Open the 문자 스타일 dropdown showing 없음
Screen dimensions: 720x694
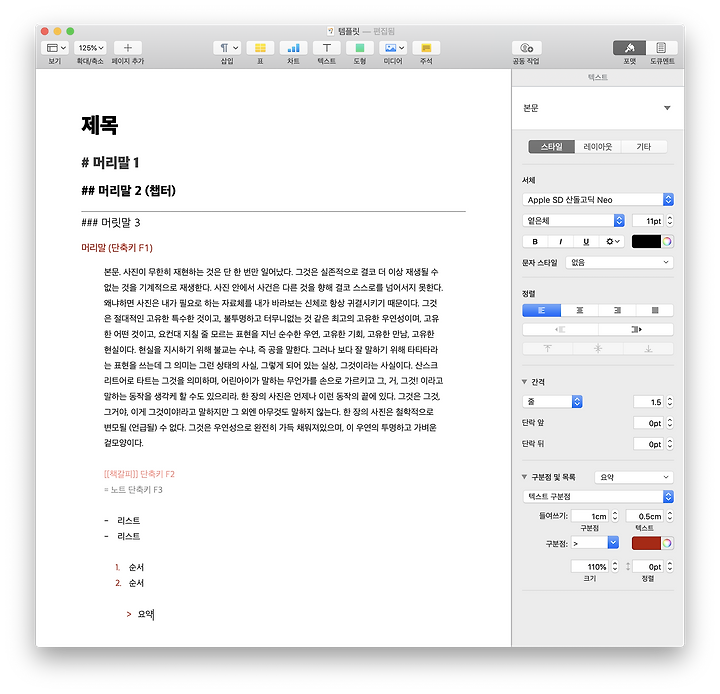[x=619, y=262]
